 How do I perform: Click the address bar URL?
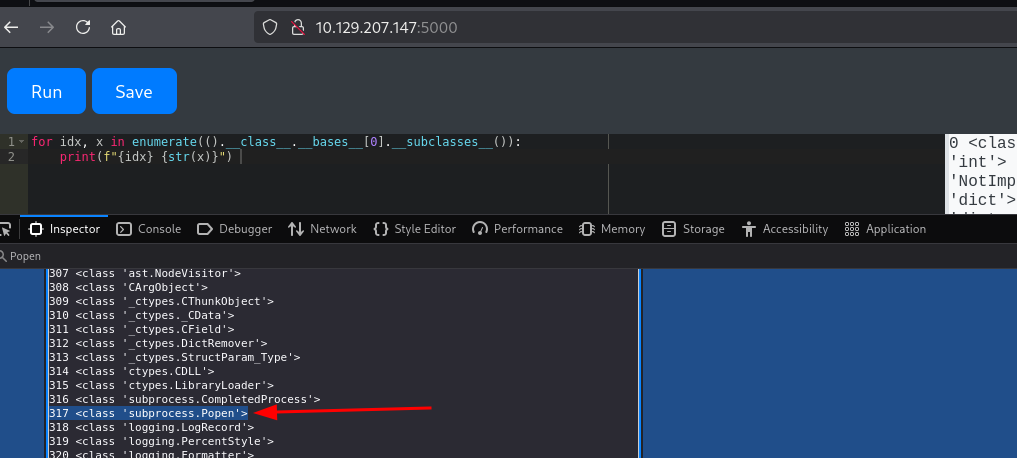pos(386,27)
